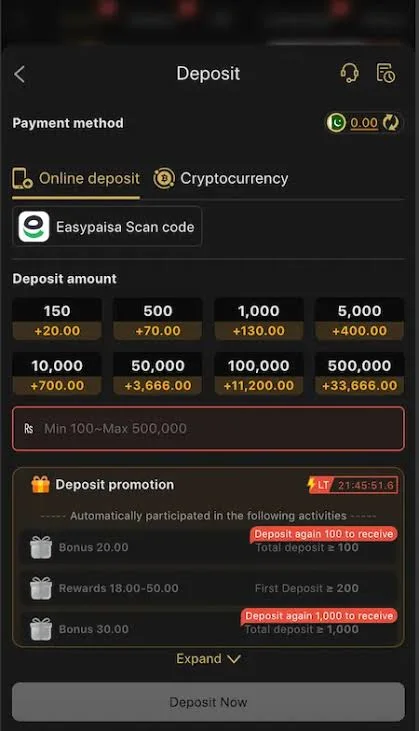The height and width of the screenshot is (731, 419).
Task: Select the 150 deposit amount option
Action: (x=57, y=320)
